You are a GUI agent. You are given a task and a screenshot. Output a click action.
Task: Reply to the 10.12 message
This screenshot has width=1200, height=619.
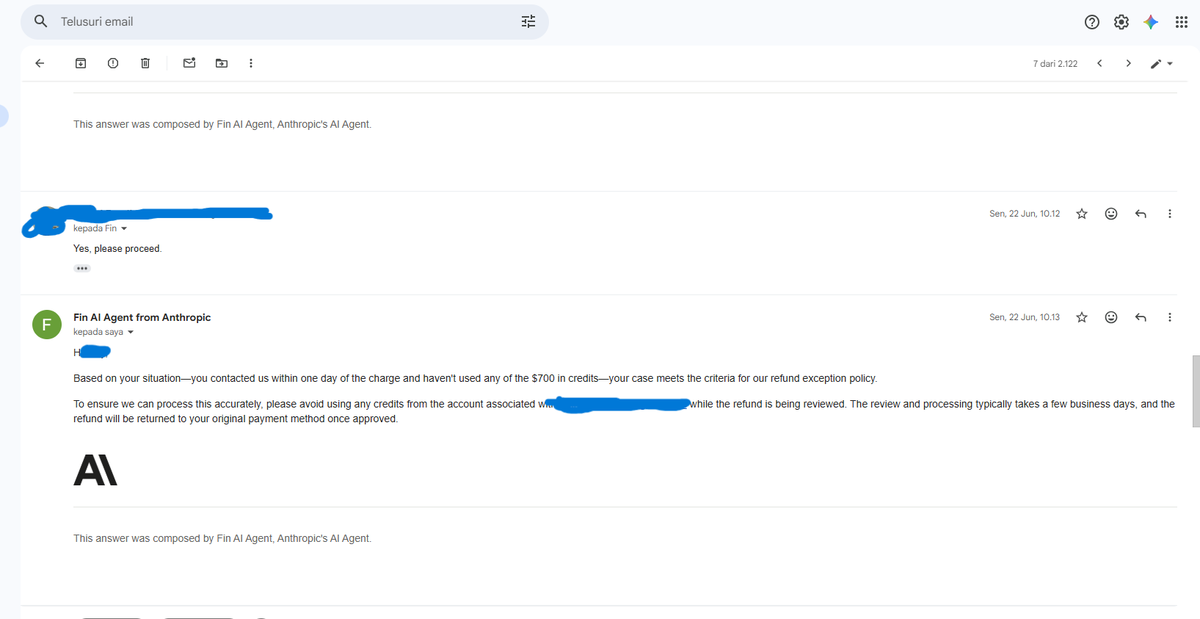[x=1140, y=213]
